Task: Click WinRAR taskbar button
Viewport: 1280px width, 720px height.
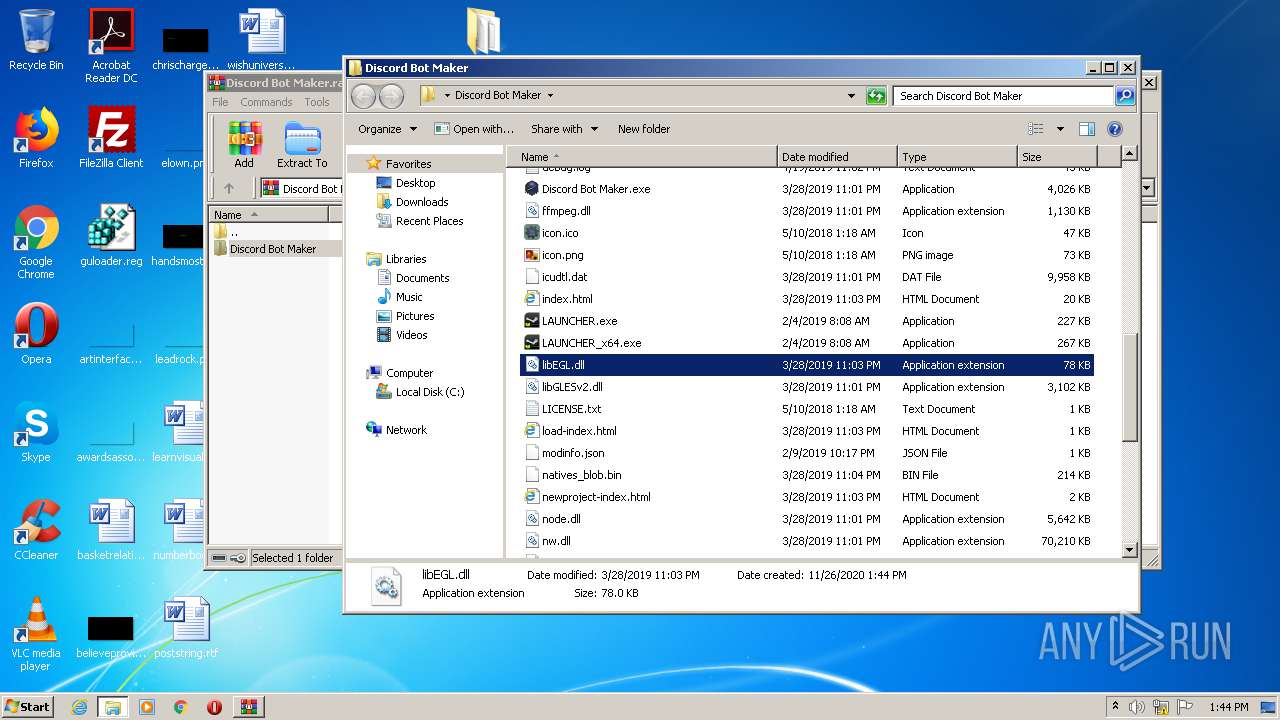Action: [249, 707]
